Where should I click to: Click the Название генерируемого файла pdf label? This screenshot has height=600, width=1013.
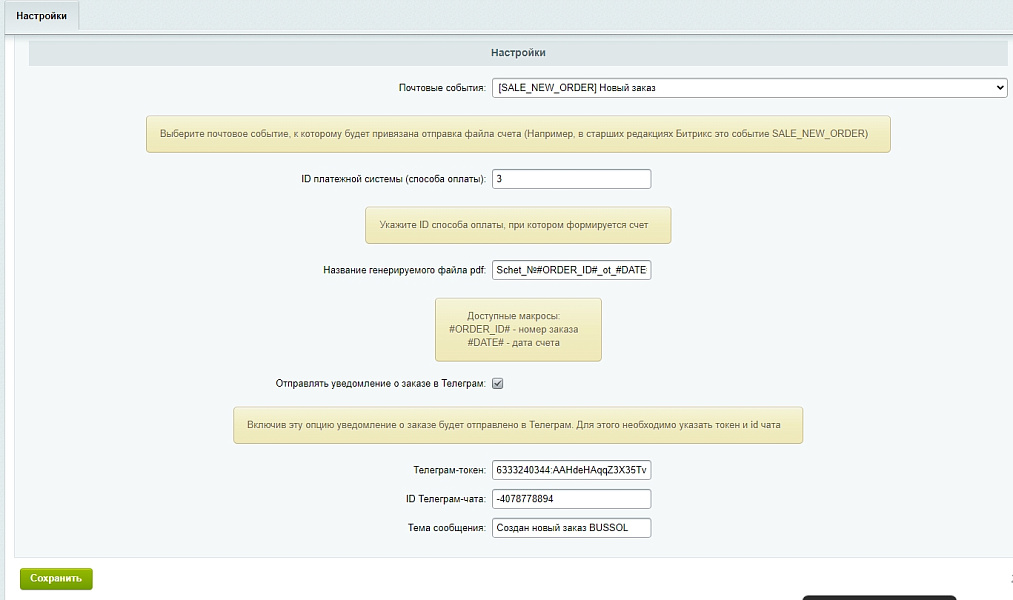tap(404, 270)
